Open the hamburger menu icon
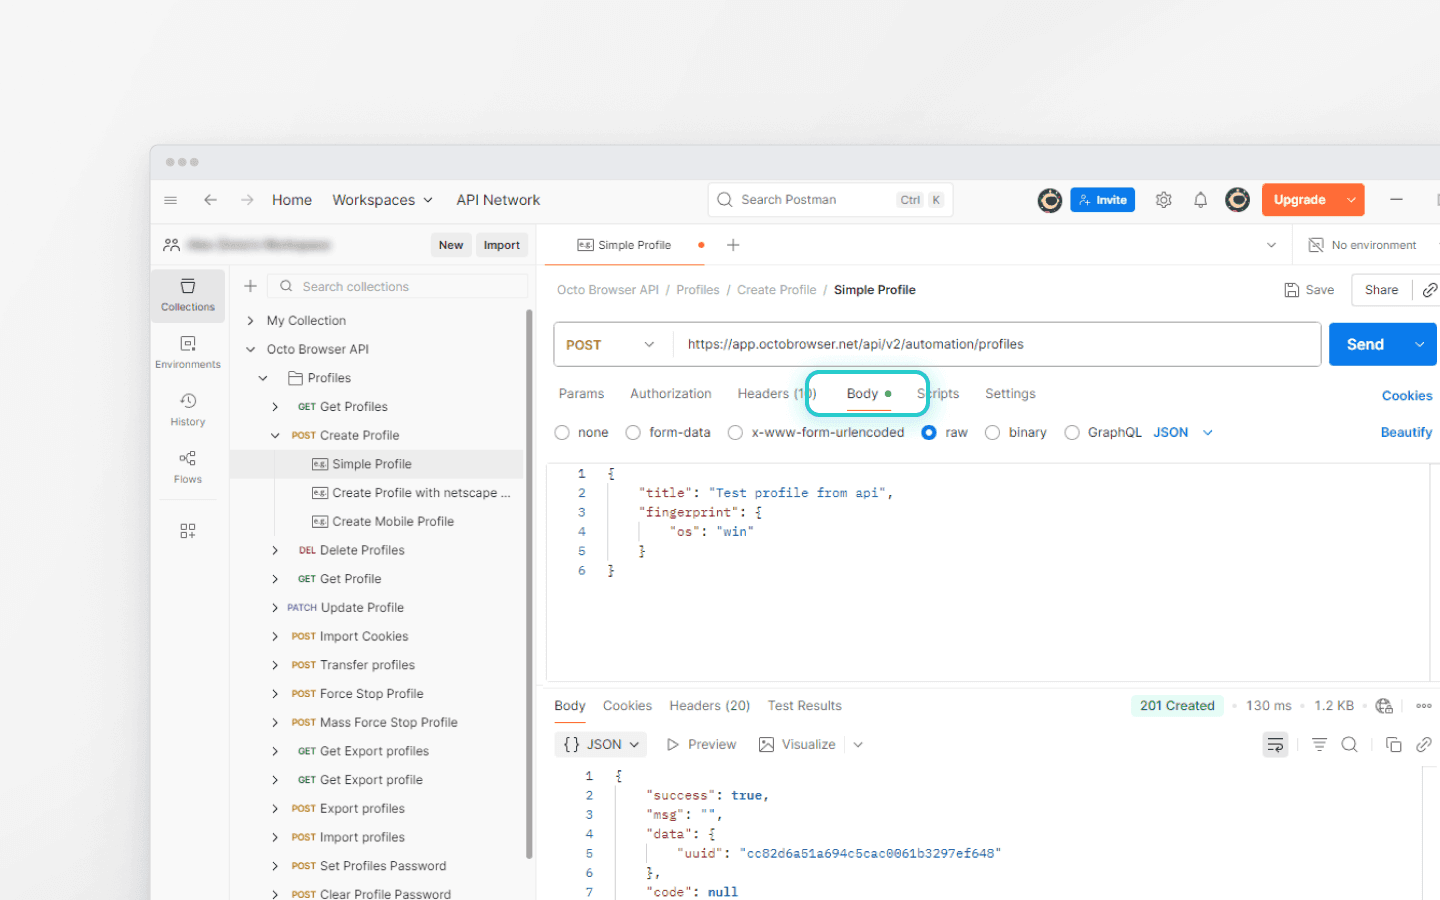The image size is (1440, 900). pyautogui.click(x=171, y=200)
